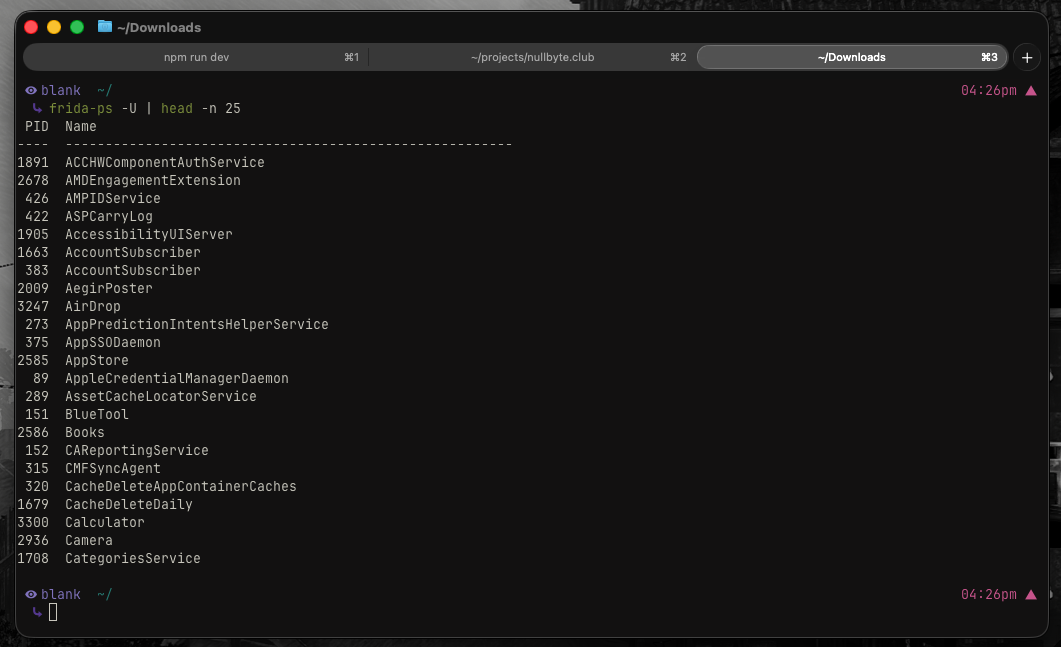Click the ~/ path segment in the top prompt
The image size is (1061, 647).
pyautogui.click(x=104, y=90)
